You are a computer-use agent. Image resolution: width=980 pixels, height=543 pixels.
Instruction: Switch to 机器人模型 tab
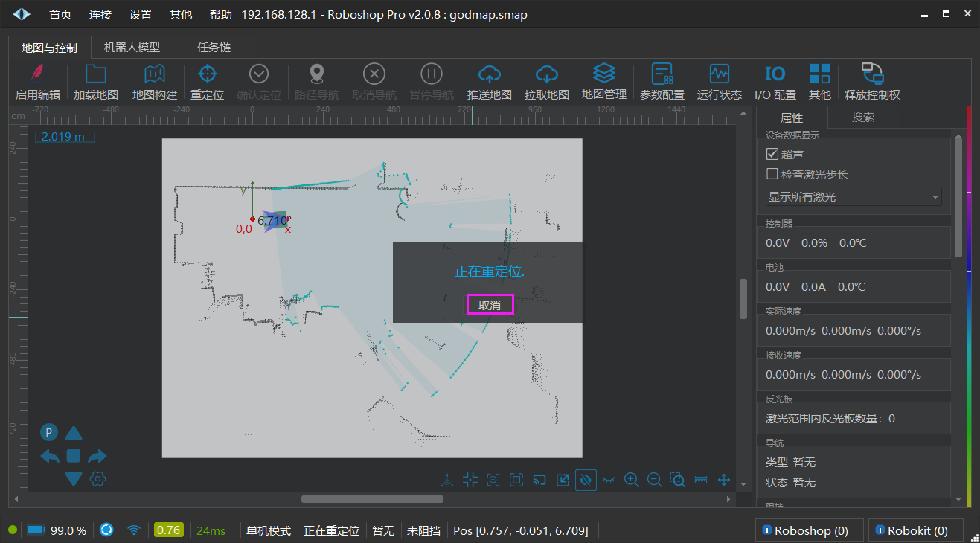(x=132, y=47)
